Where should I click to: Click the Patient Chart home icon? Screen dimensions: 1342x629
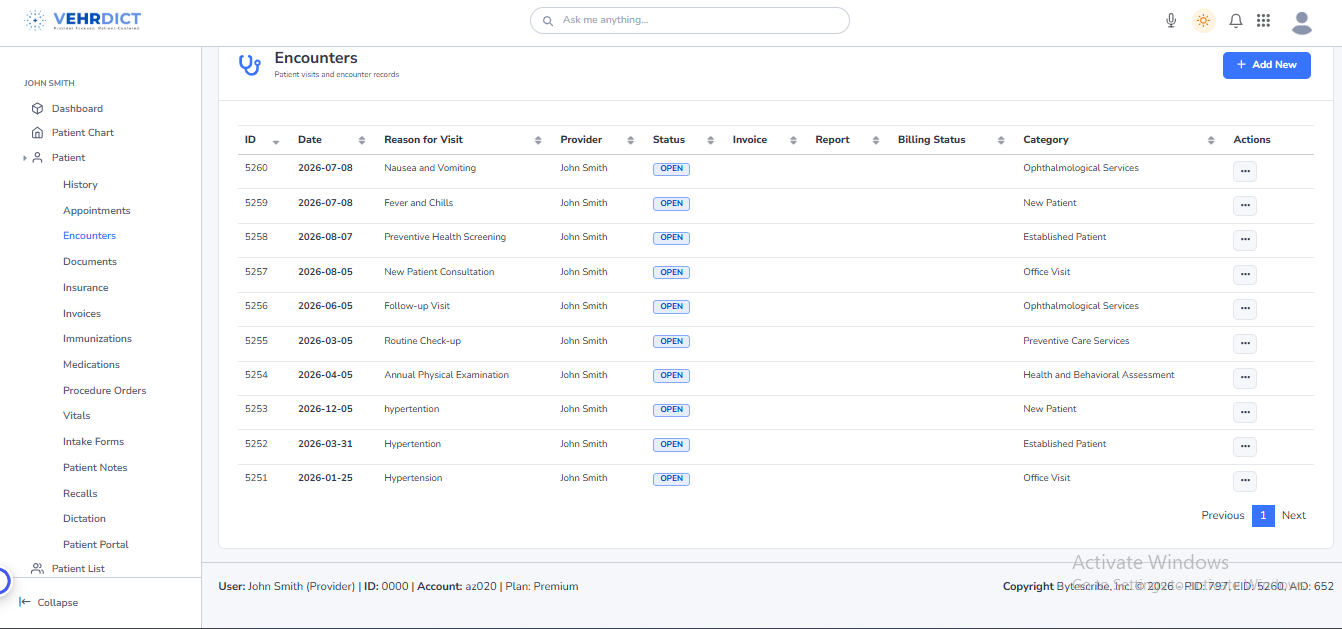tap(37, 133)
